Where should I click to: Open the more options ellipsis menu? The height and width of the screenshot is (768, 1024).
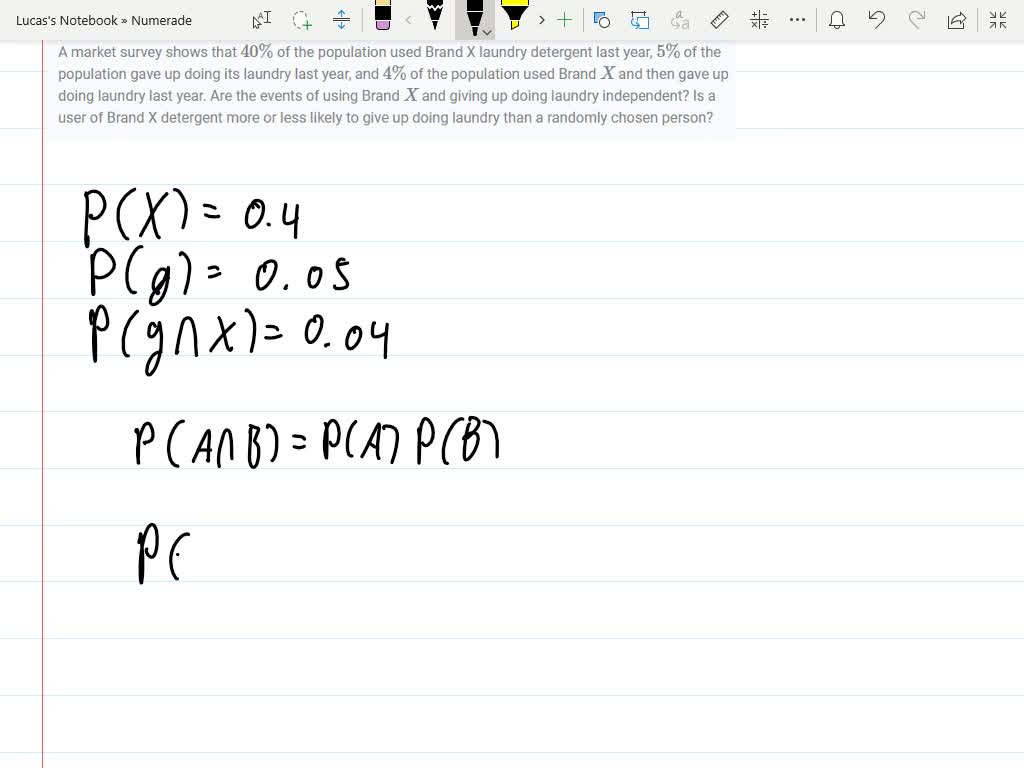[x=797, y=20]
